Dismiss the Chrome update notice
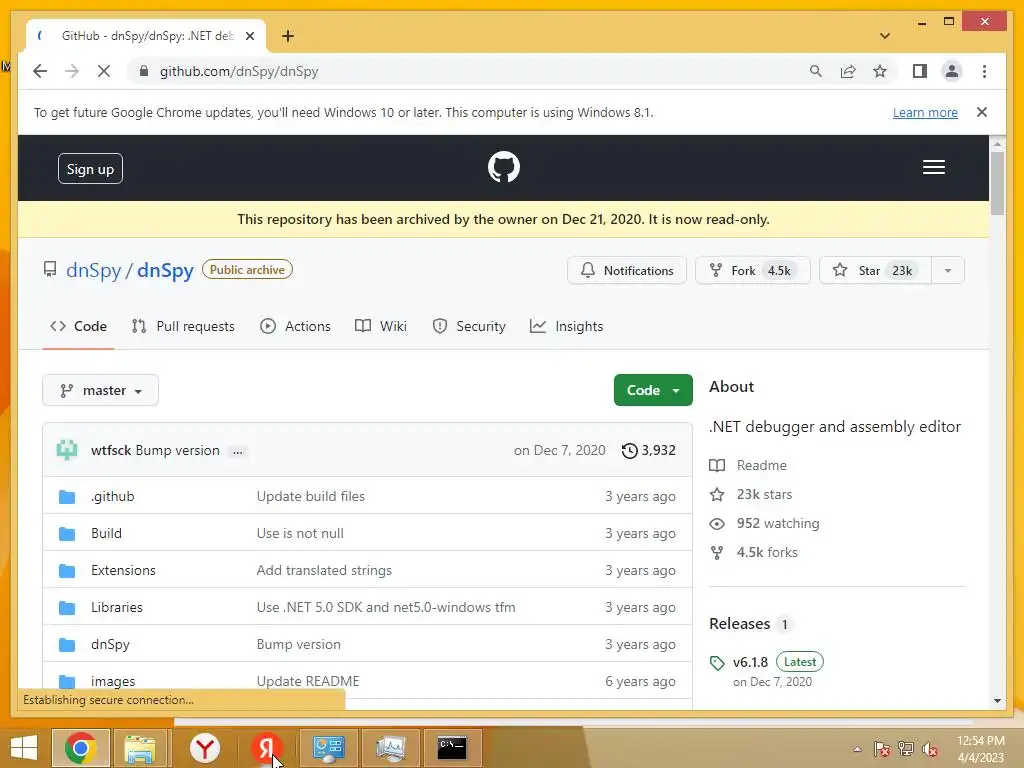Image resolution: width=1024 pixels, height=768 pixels. (981, 112)
